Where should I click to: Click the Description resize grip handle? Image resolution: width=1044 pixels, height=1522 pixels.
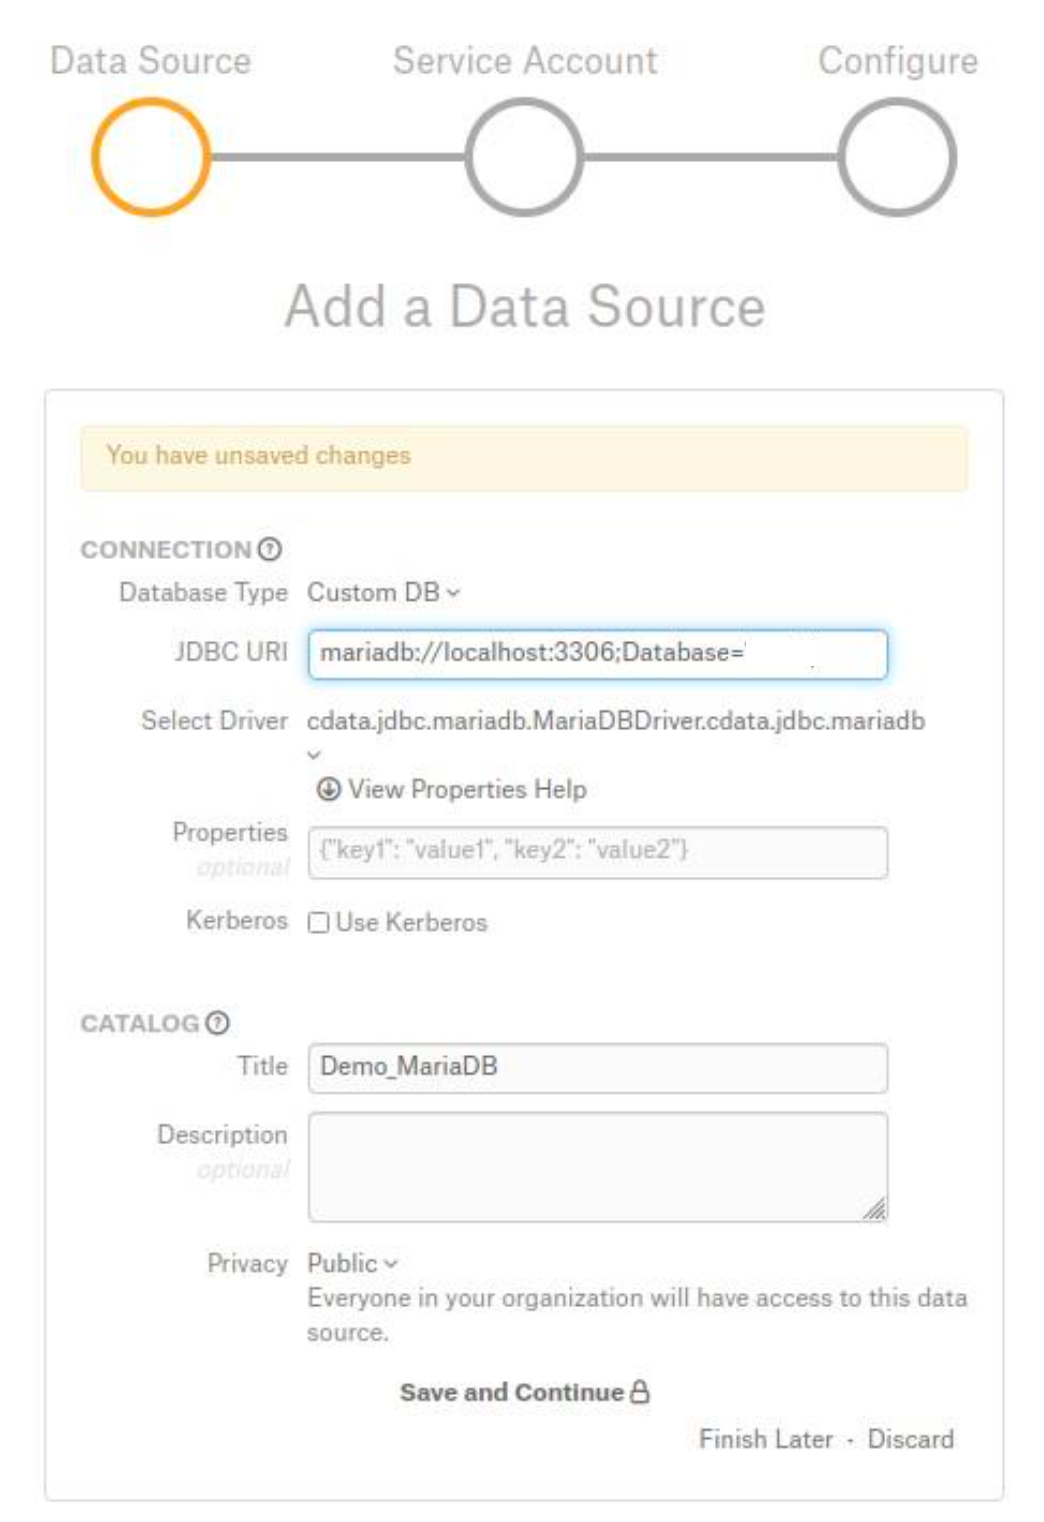875,1209
